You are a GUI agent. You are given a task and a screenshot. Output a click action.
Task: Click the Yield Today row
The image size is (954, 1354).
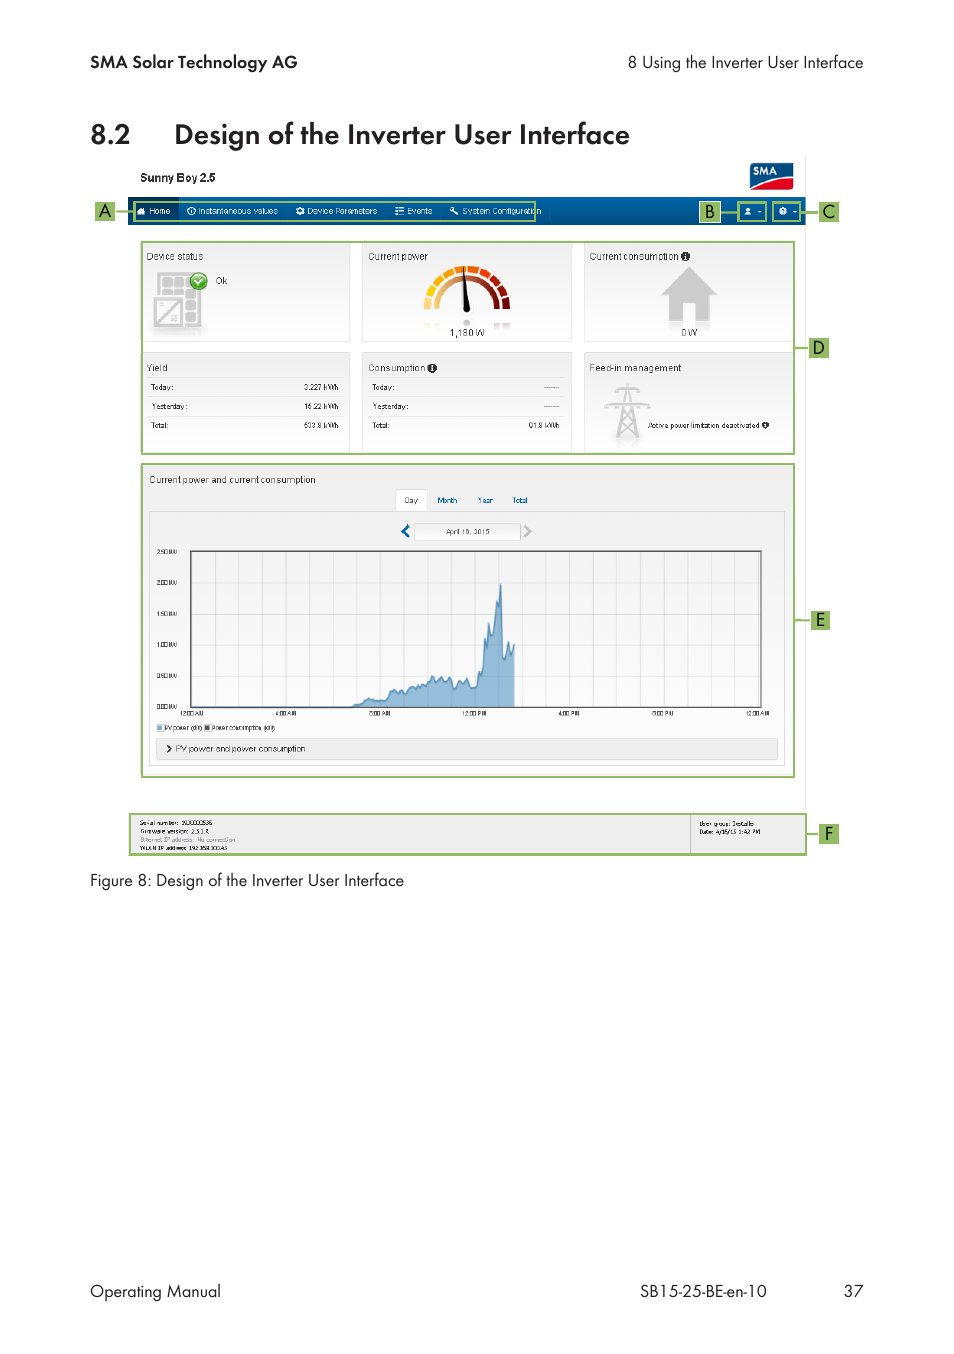click(244, 387)
